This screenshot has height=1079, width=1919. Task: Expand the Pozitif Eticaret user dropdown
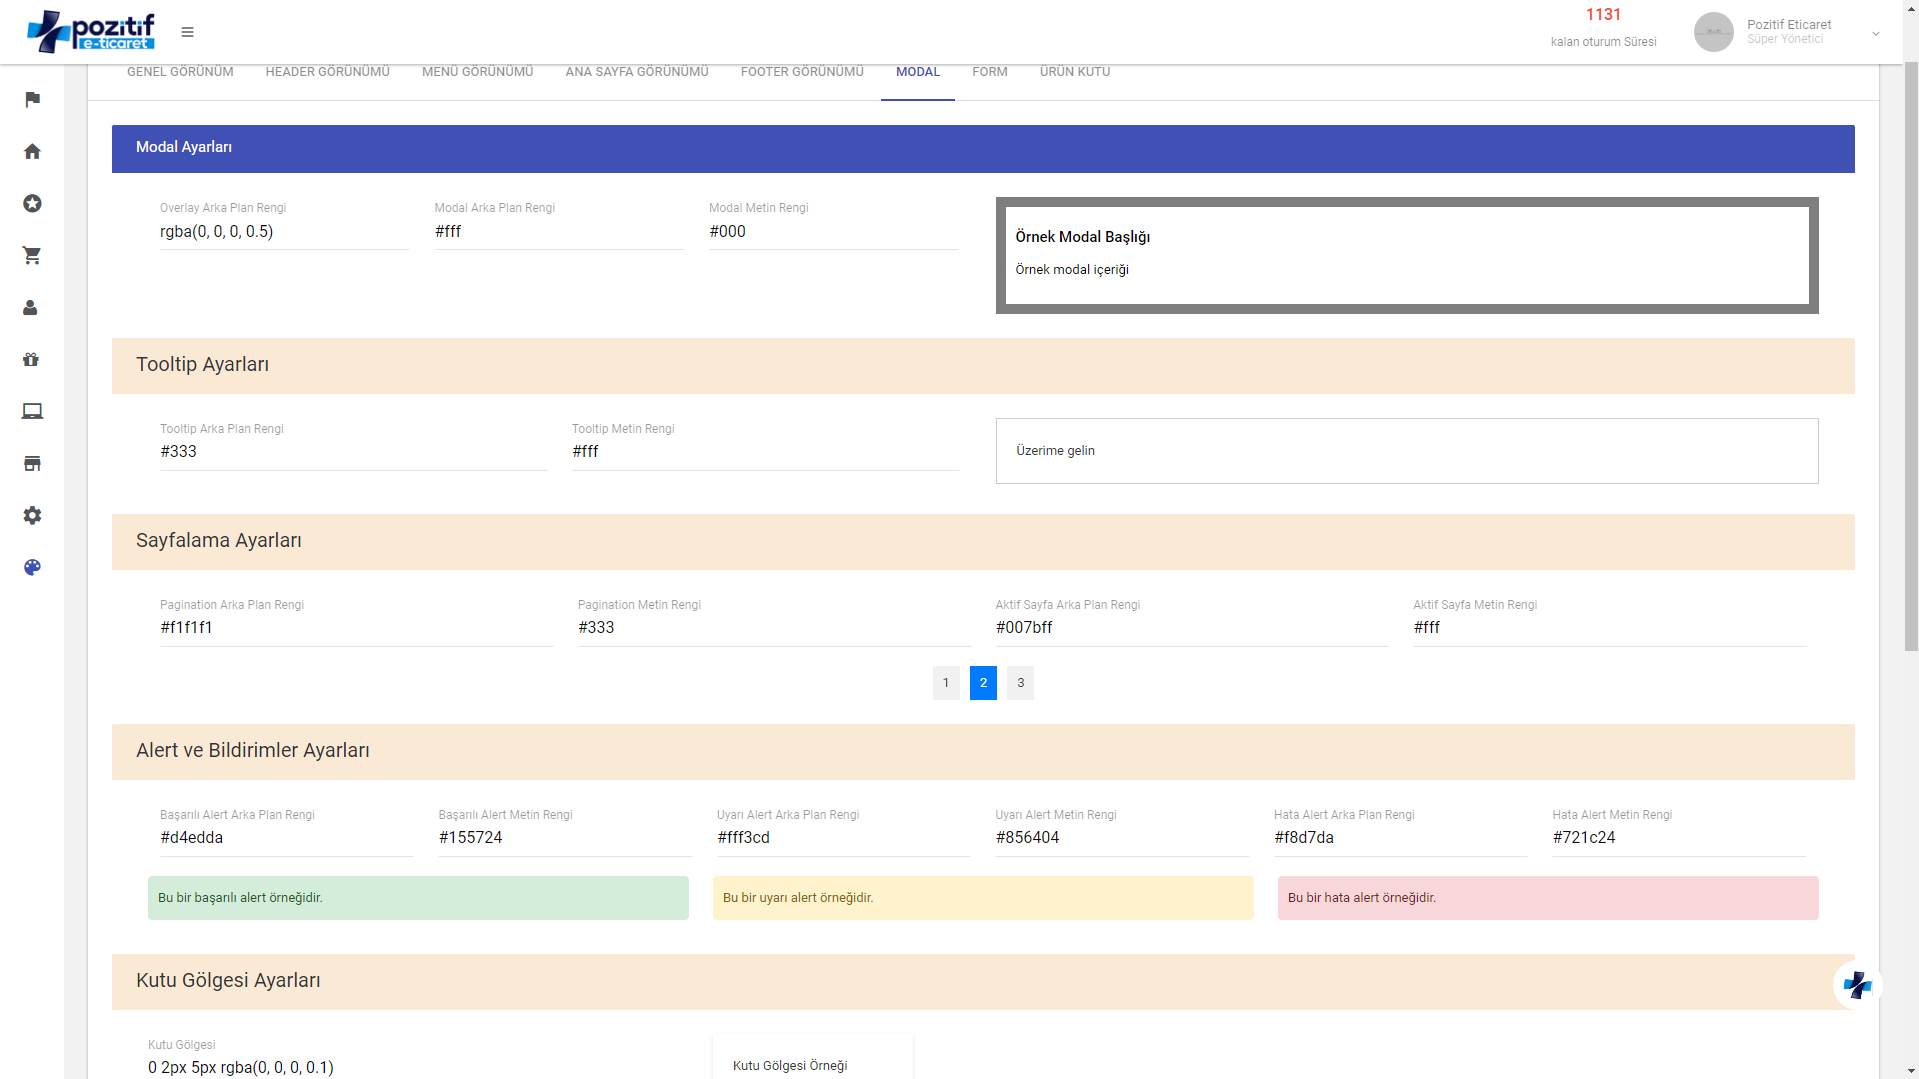coord(1875,33)
